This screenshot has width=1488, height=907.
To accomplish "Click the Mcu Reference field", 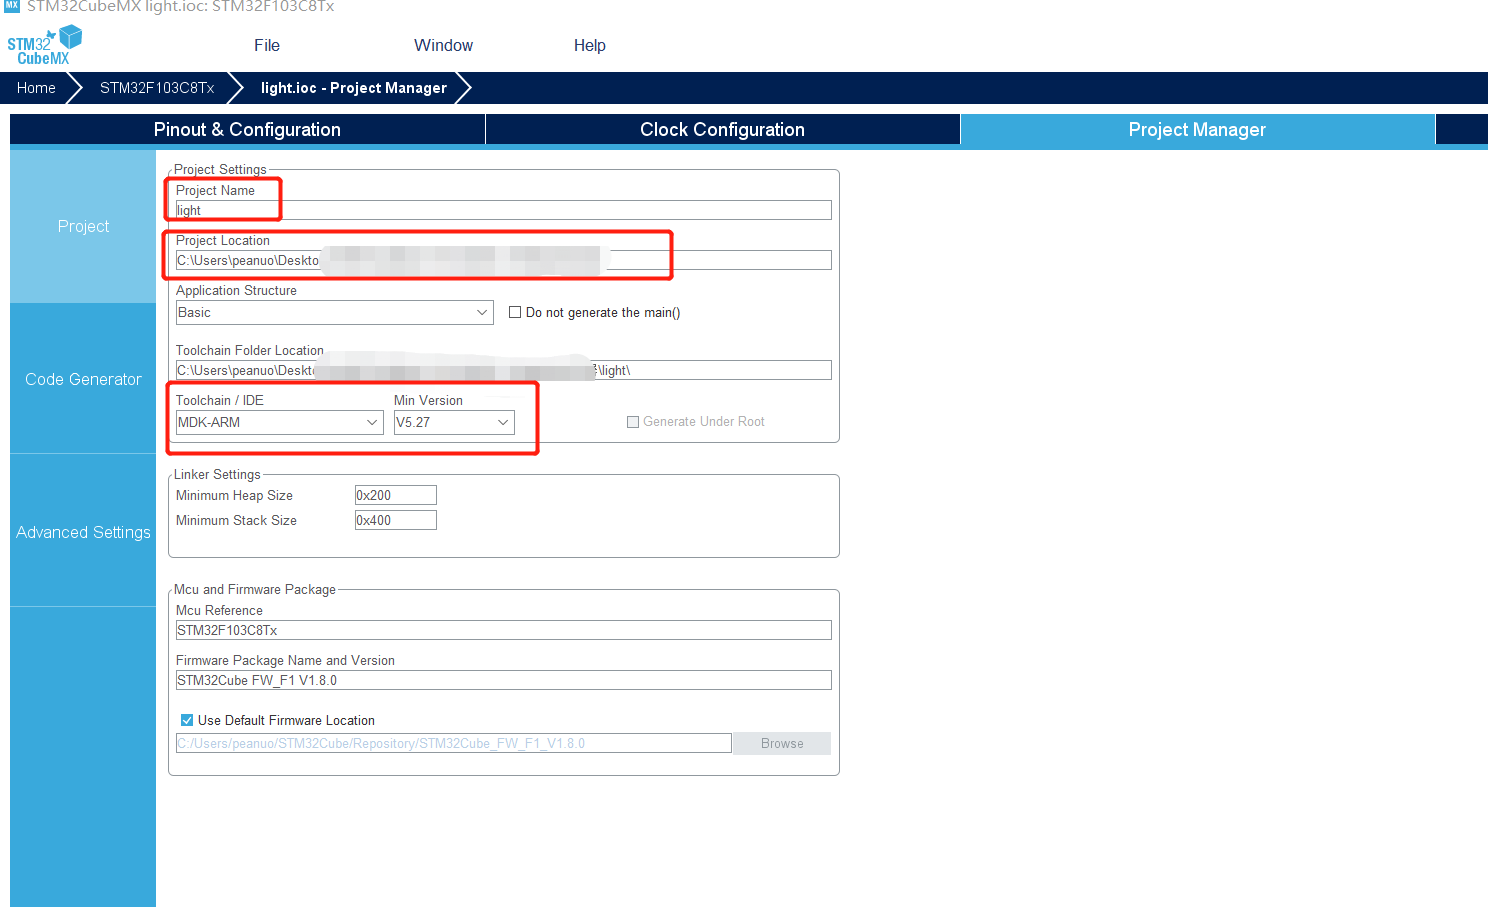I will [504, 630].
